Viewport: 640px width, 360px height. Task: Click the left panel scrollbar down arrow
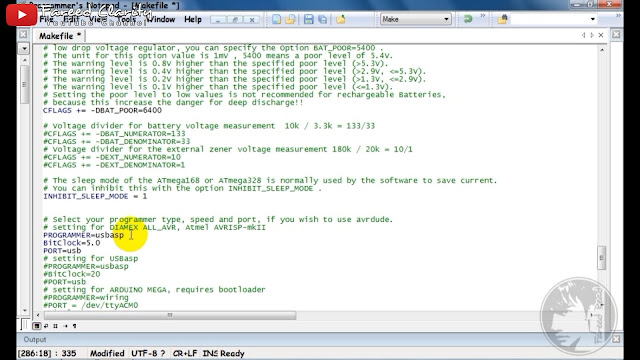pyautogui.click(x=24, y=310)
